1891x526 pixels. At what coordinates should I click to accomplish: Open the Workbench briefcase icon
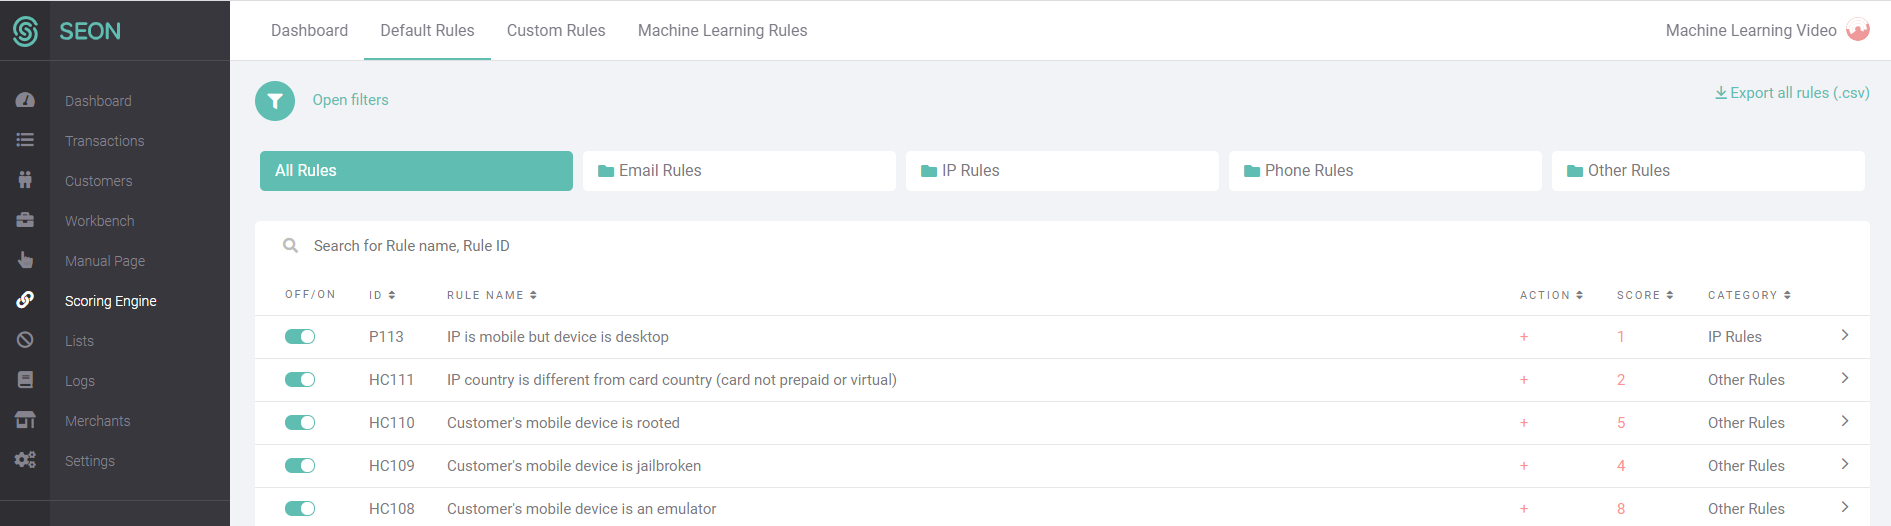tap(25, 220)
